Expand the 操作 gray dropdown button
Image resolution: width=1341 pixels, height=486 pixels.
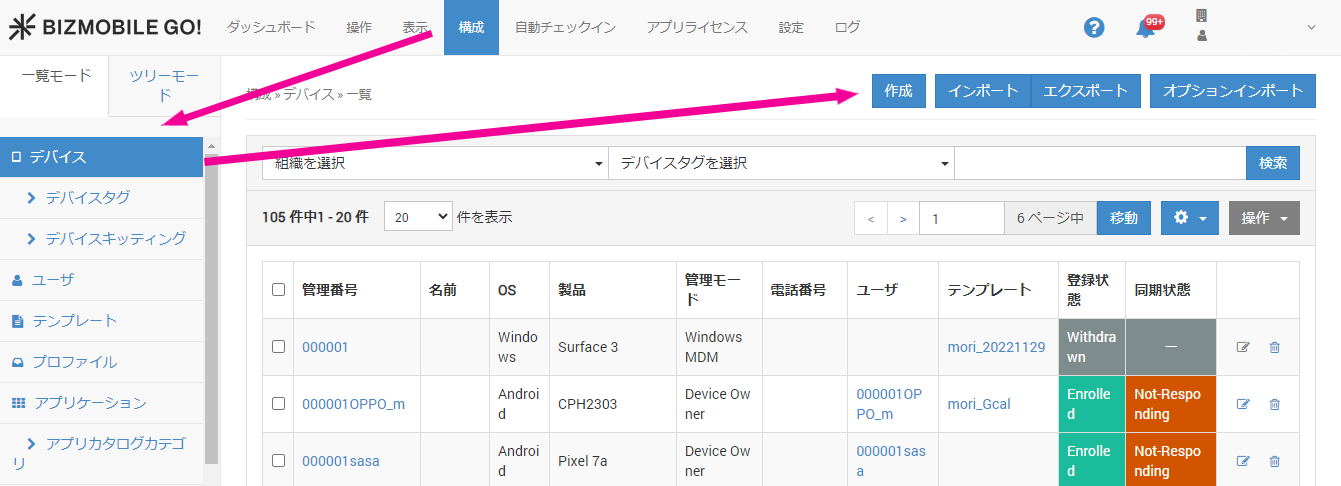1264,218
